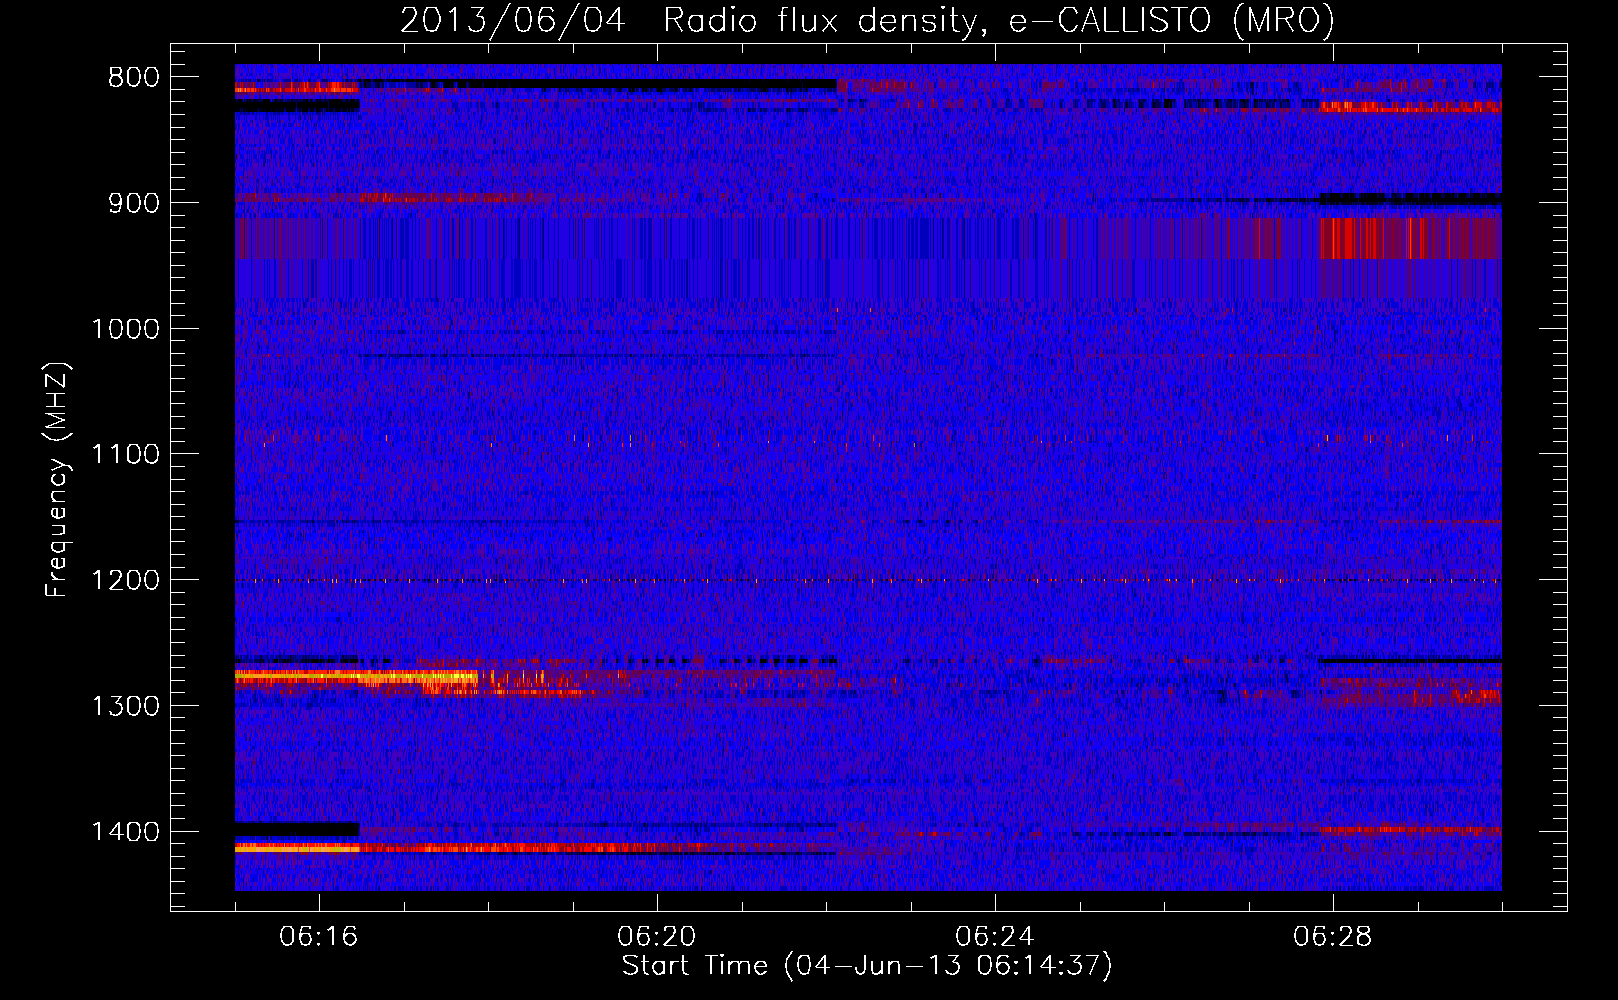Click the 06:16 time axis label
Screen dimensions: 1618x1000
pyautogui.click(x=319, y=937)
